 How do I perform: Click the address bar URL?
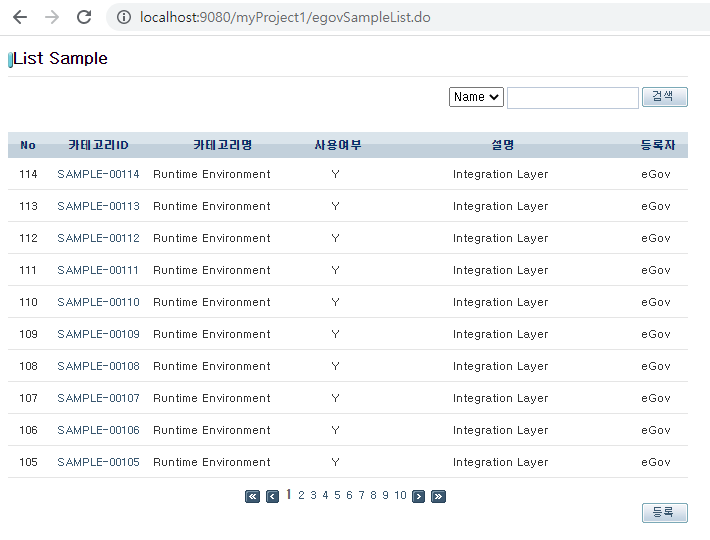[x=285, y=17]
